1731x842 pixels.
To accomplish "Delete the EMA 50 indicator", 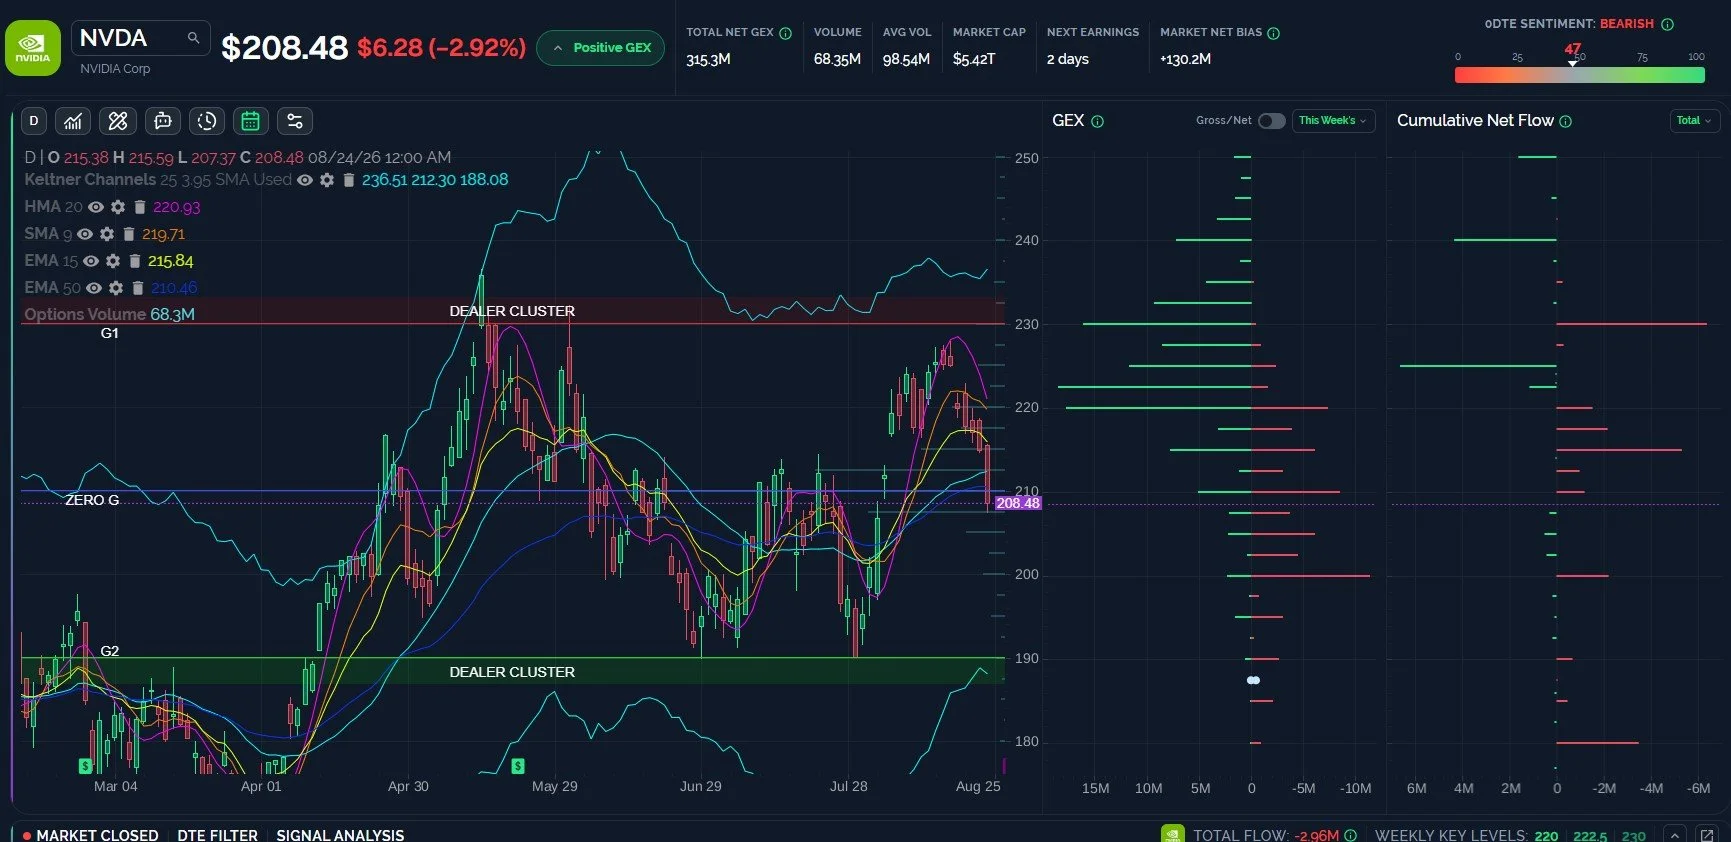I will pyautogui.click(x=138, y=288).
